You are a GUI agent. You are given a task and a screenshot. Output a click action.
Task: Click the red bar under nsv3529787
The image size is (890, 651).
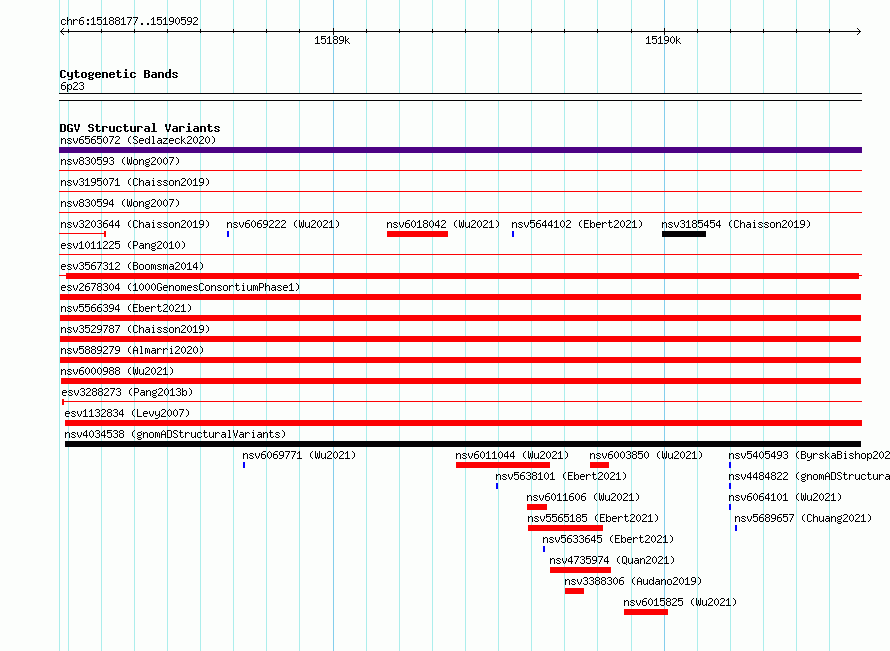460,339
